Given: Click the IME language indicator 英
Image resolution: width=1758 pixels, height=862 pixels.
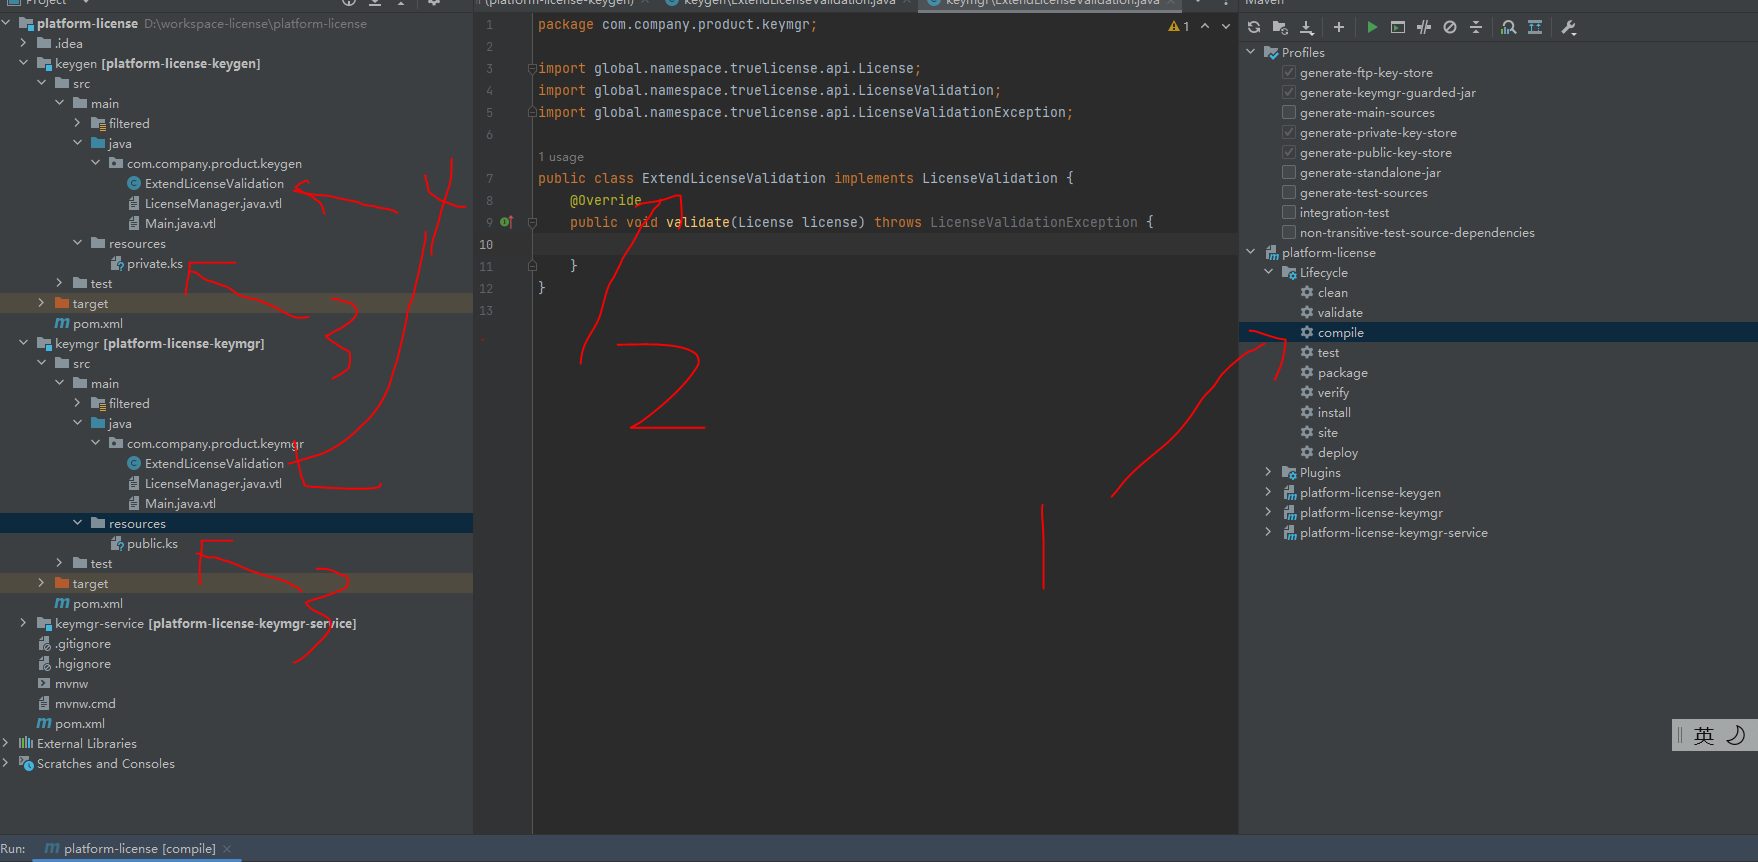Looking at the screenshot, I should point(1704,735).
